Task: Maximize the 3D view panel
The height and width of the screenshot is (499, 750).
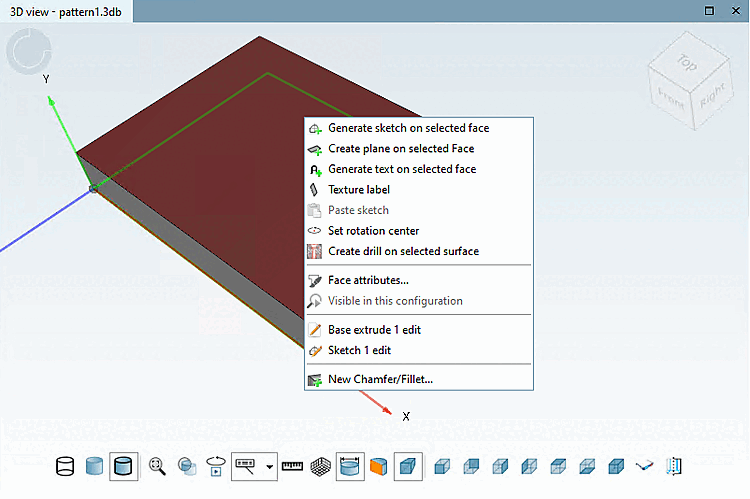Action: pyautogui.click(x=709, y=11)
